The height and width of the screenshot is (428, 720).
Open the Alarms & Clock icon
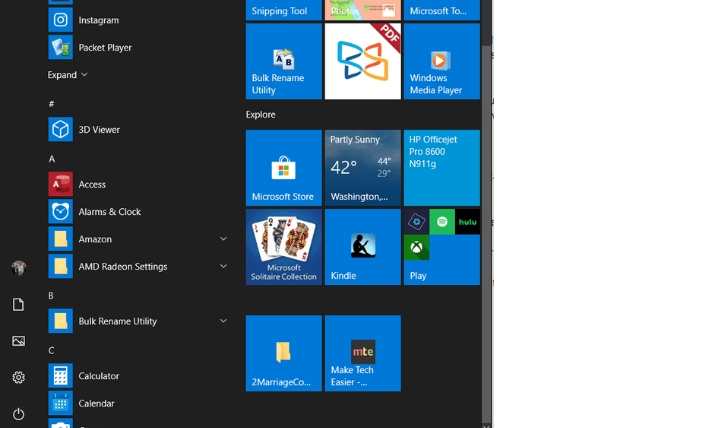(61, 212)
